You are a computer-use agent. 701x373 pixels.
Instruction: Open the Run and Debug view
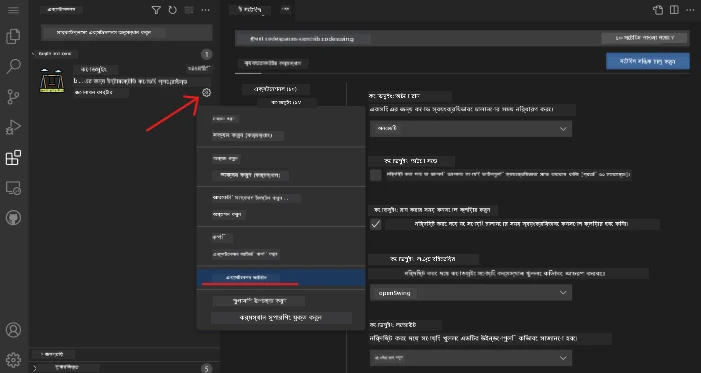point(13,127)
